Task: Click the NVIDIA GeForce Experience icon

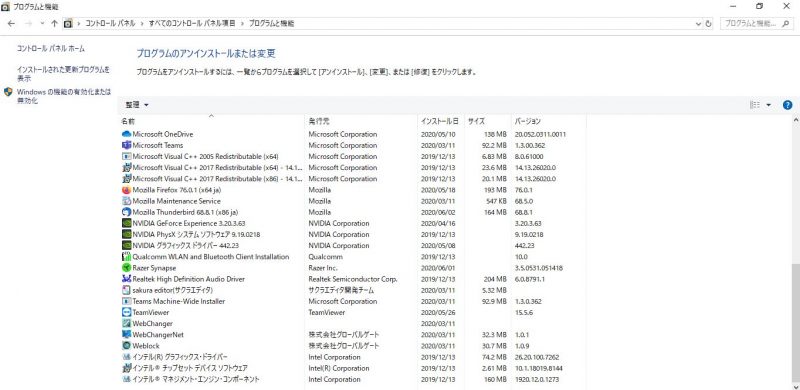Action: [x=127, y=223]
